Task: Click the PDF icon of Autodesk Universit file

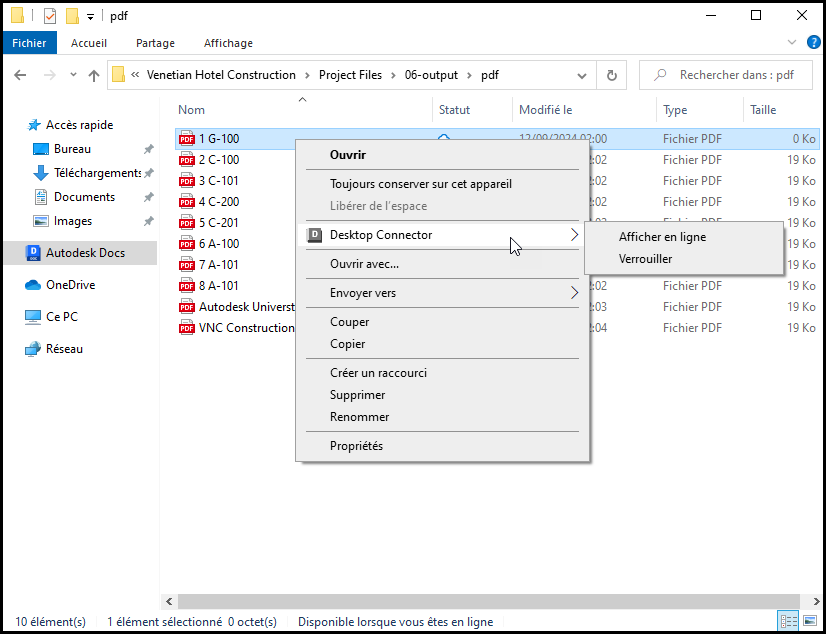Action: click(187, 307)
